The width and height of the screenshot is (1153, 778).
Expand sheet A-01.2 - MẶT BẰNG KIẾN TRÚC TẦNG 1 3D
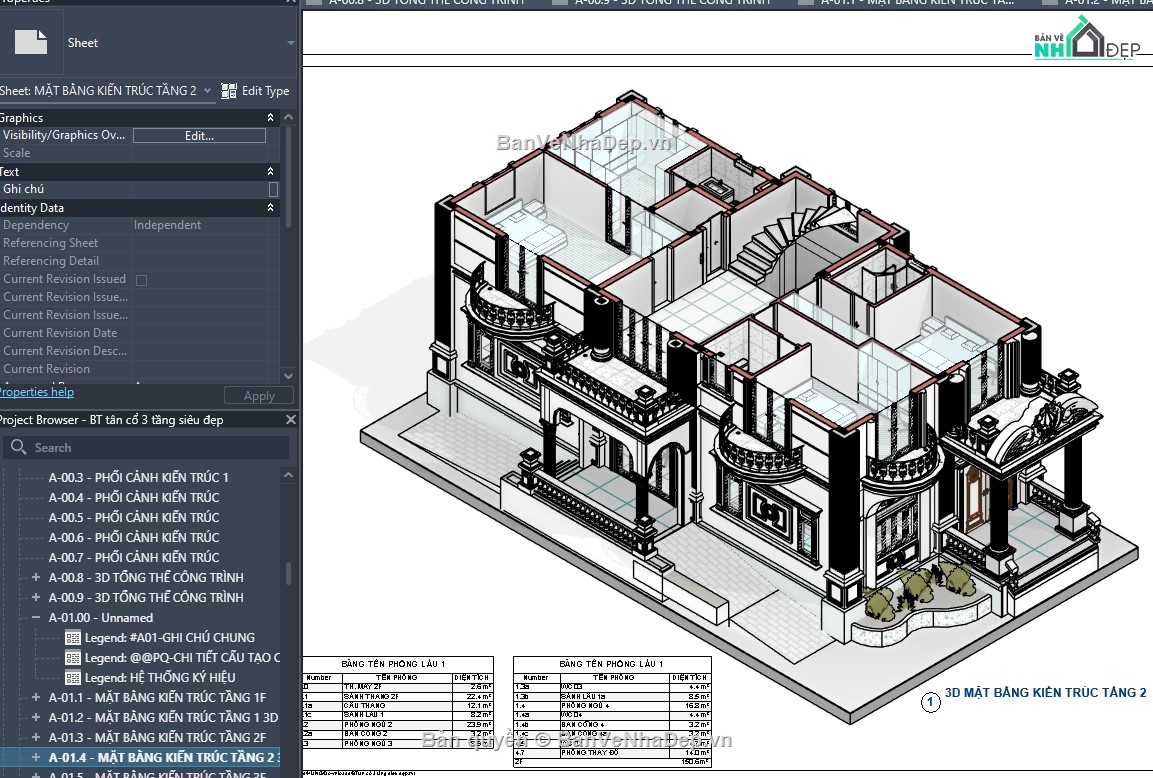35,717
